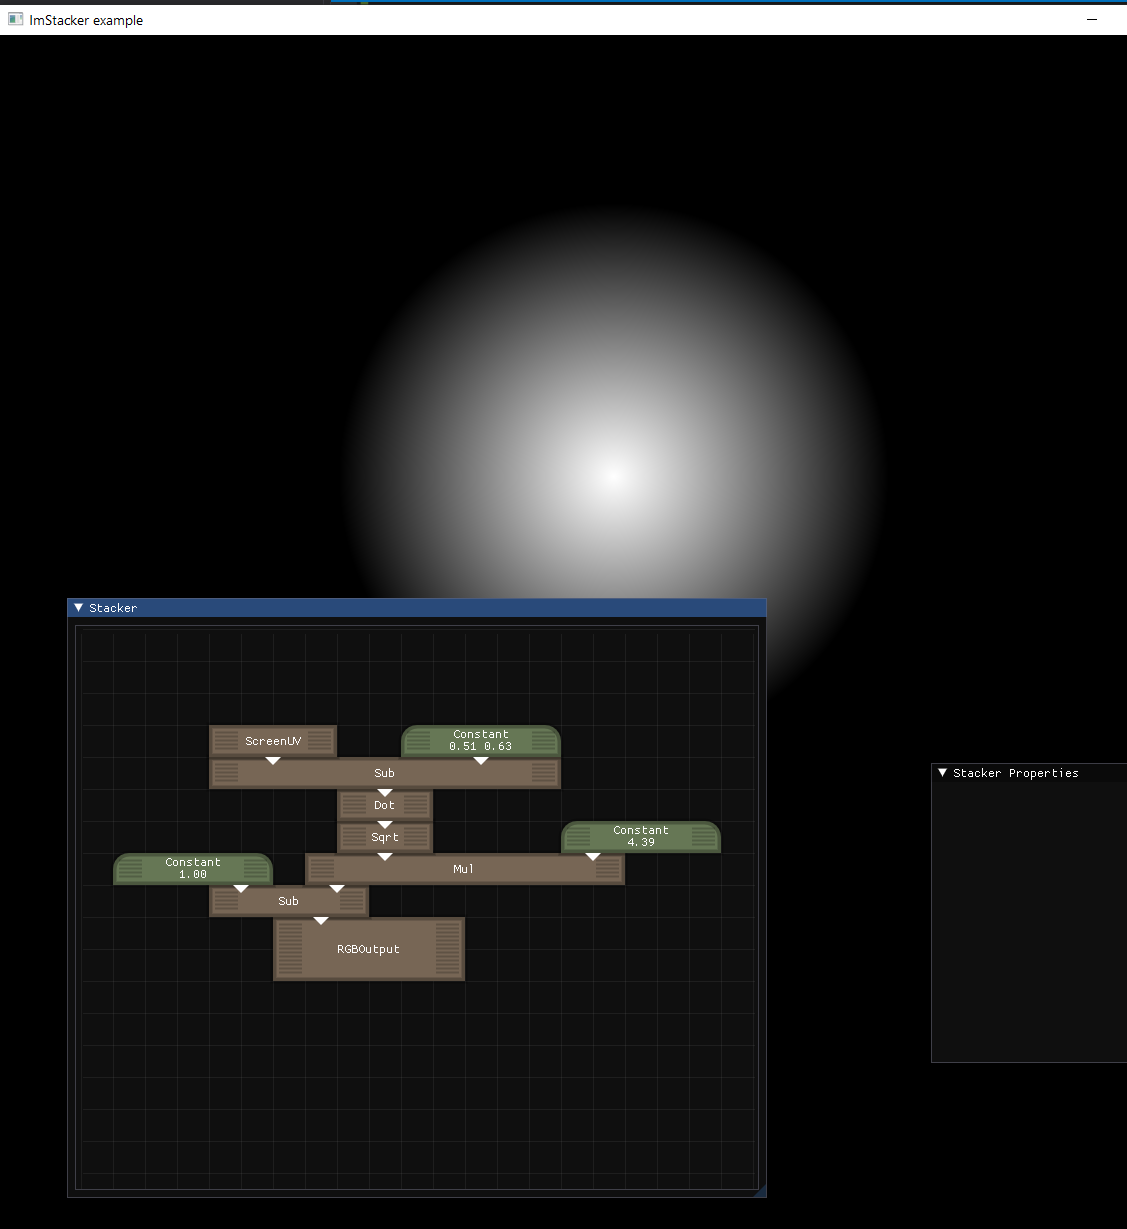Collapse the Stacker Properties panel
Viewport: 1127px width, 1229px height.
pos(941,772)
